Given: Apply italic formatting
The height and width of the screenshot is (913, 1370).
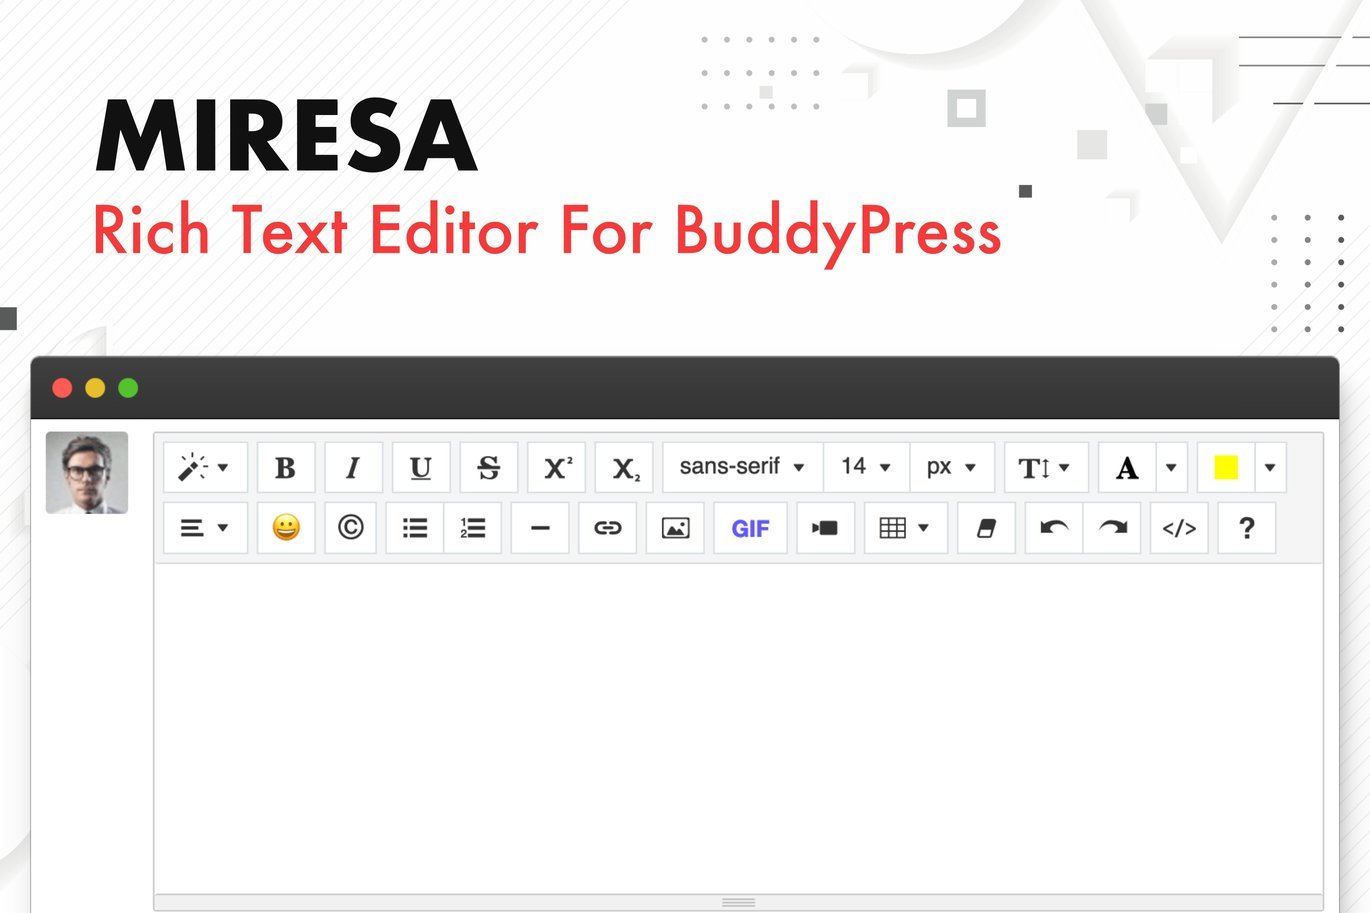Looking at the screenshot, I should (351, 466).
